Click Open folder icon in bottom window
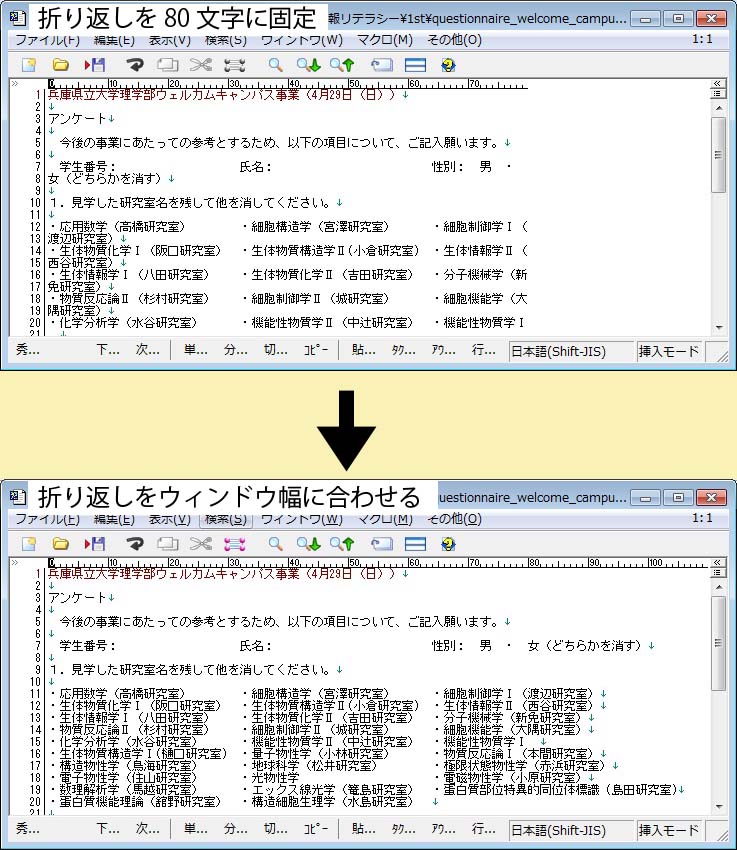737x850 pixels. click(x=61, y=544)
